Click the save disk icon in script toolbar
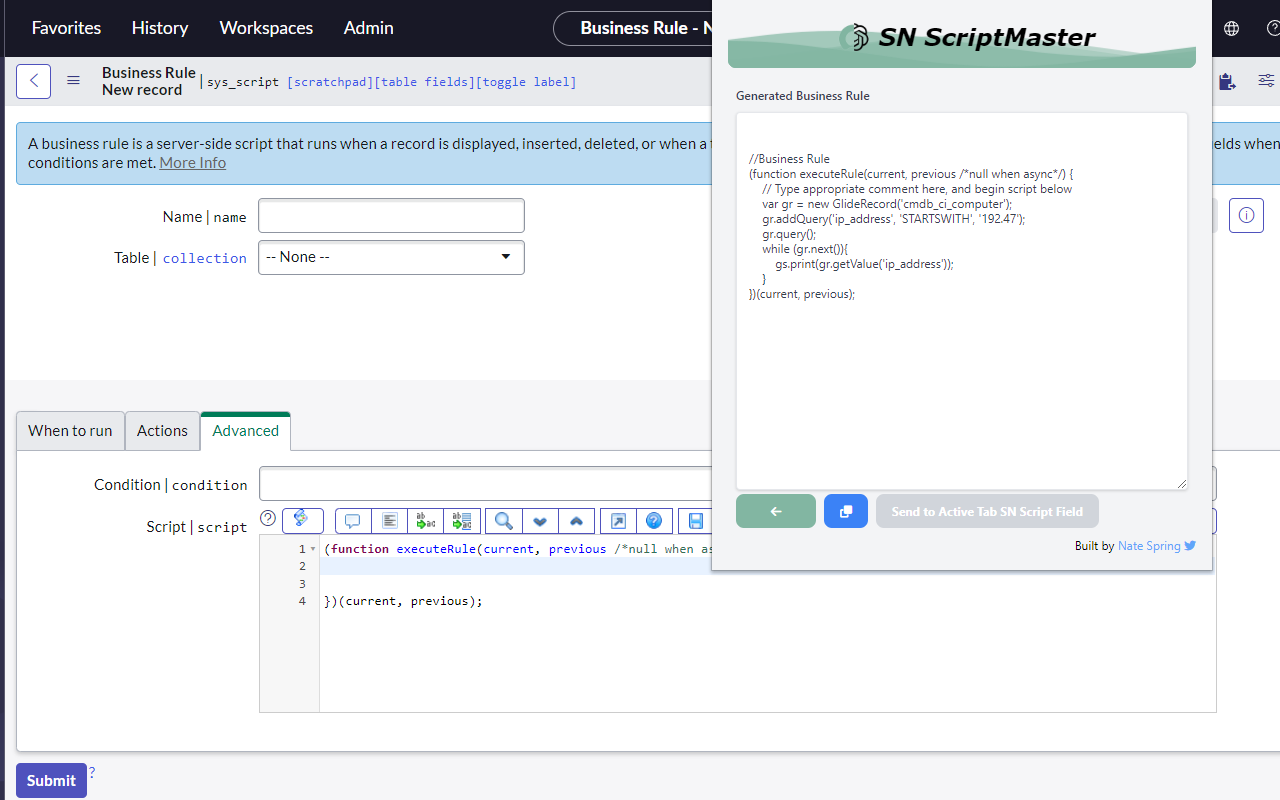1280x800 pixels. [x=695, y=521]
